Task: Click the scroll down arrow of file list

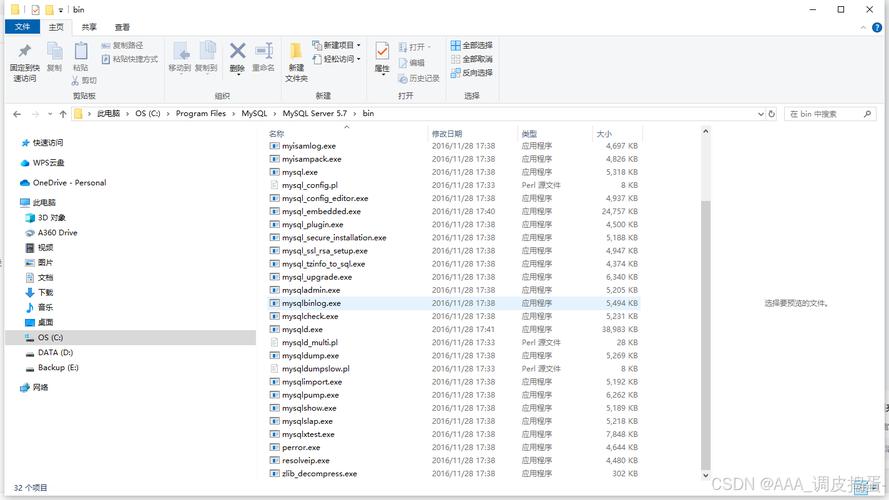Action: [x=705, y=476]
